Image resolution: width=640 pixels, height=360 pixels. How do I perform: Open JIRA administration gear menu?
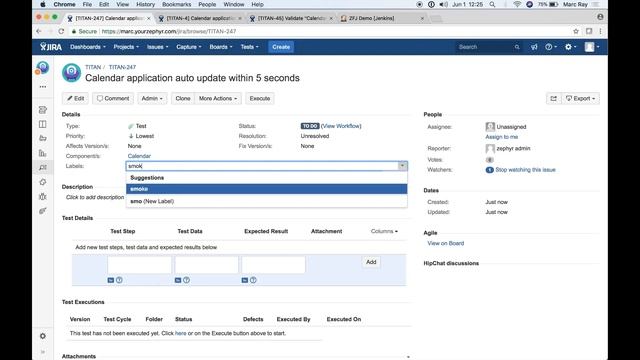(570, 47)
